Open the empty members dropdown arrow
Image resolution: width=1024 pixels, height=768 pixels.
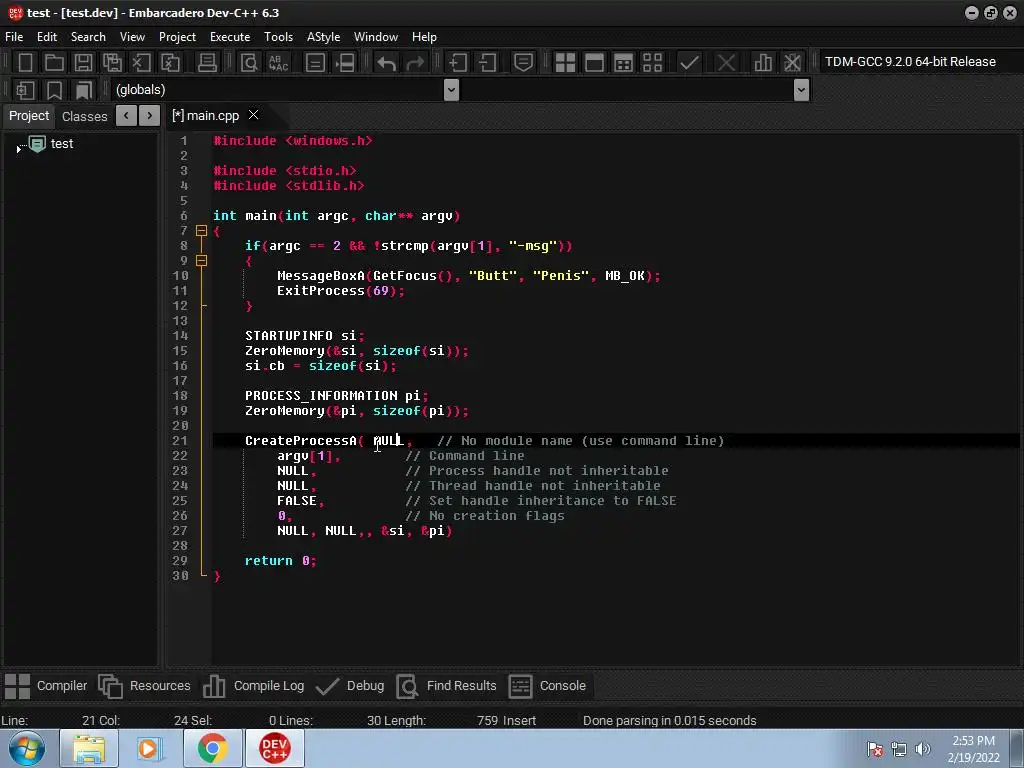click(801, 89)
